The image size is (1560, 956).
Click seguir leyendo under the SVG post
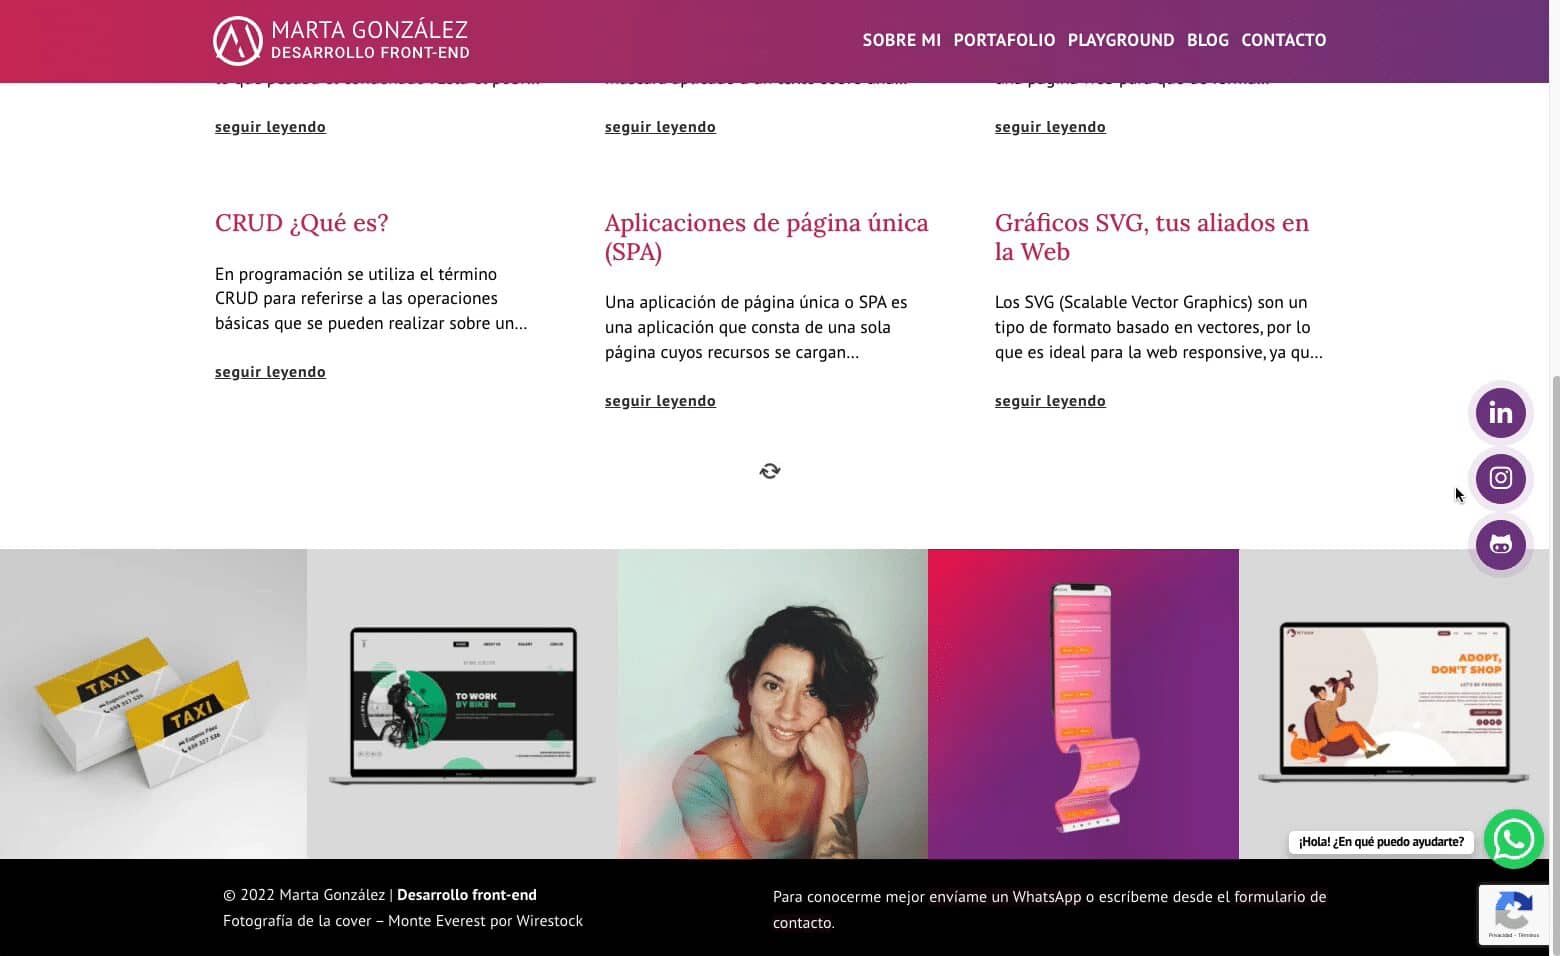1050,401
